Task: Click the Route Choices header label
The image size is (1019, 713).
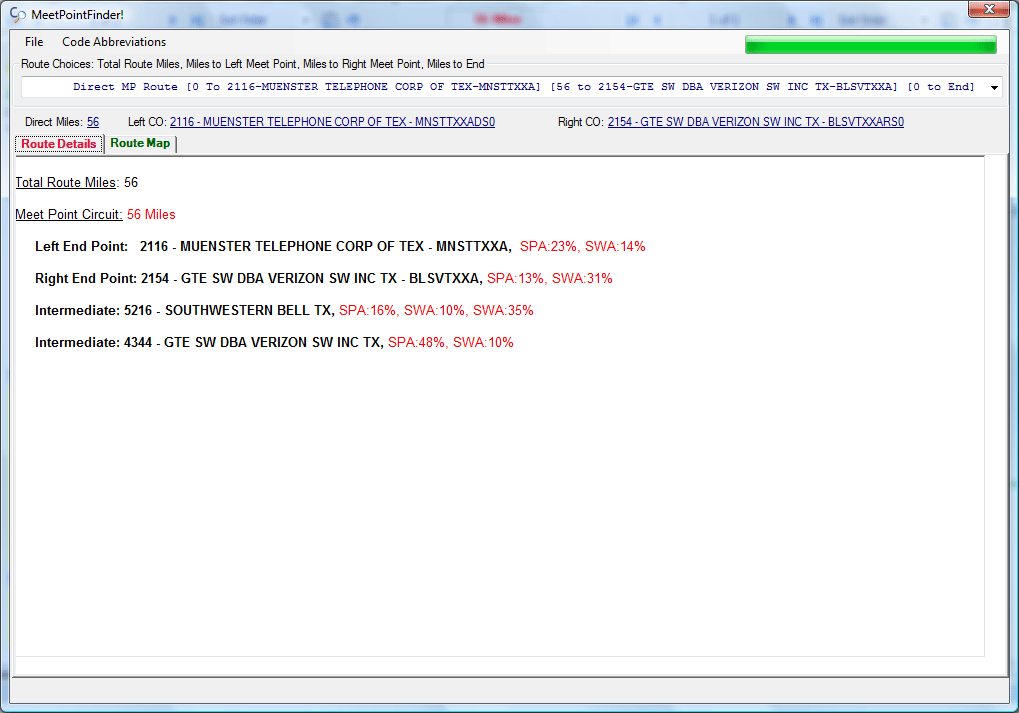Action: 253,64
